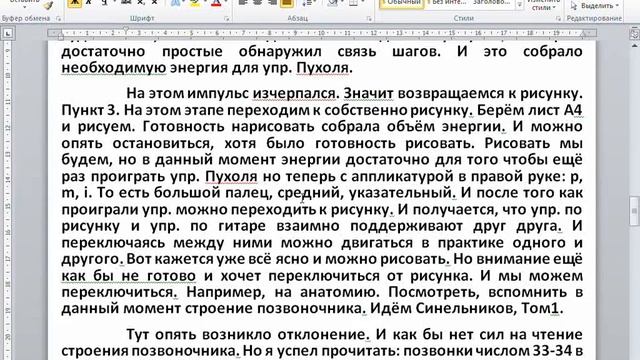The image size is (640, 360).
Task: Toggle the active Justify alignment button
Action: point(287,3)
